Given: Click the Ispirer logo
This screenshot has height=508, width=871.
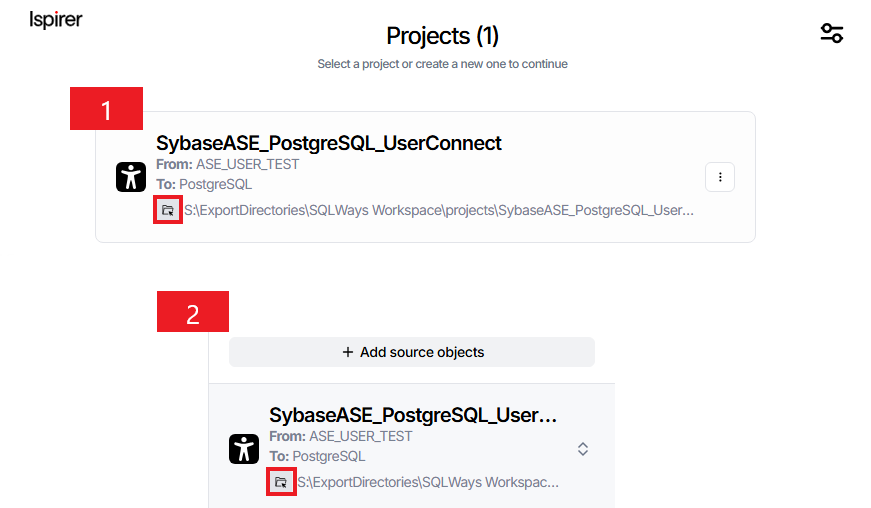Looking at the screenshot, I should (x=56, y=20).
